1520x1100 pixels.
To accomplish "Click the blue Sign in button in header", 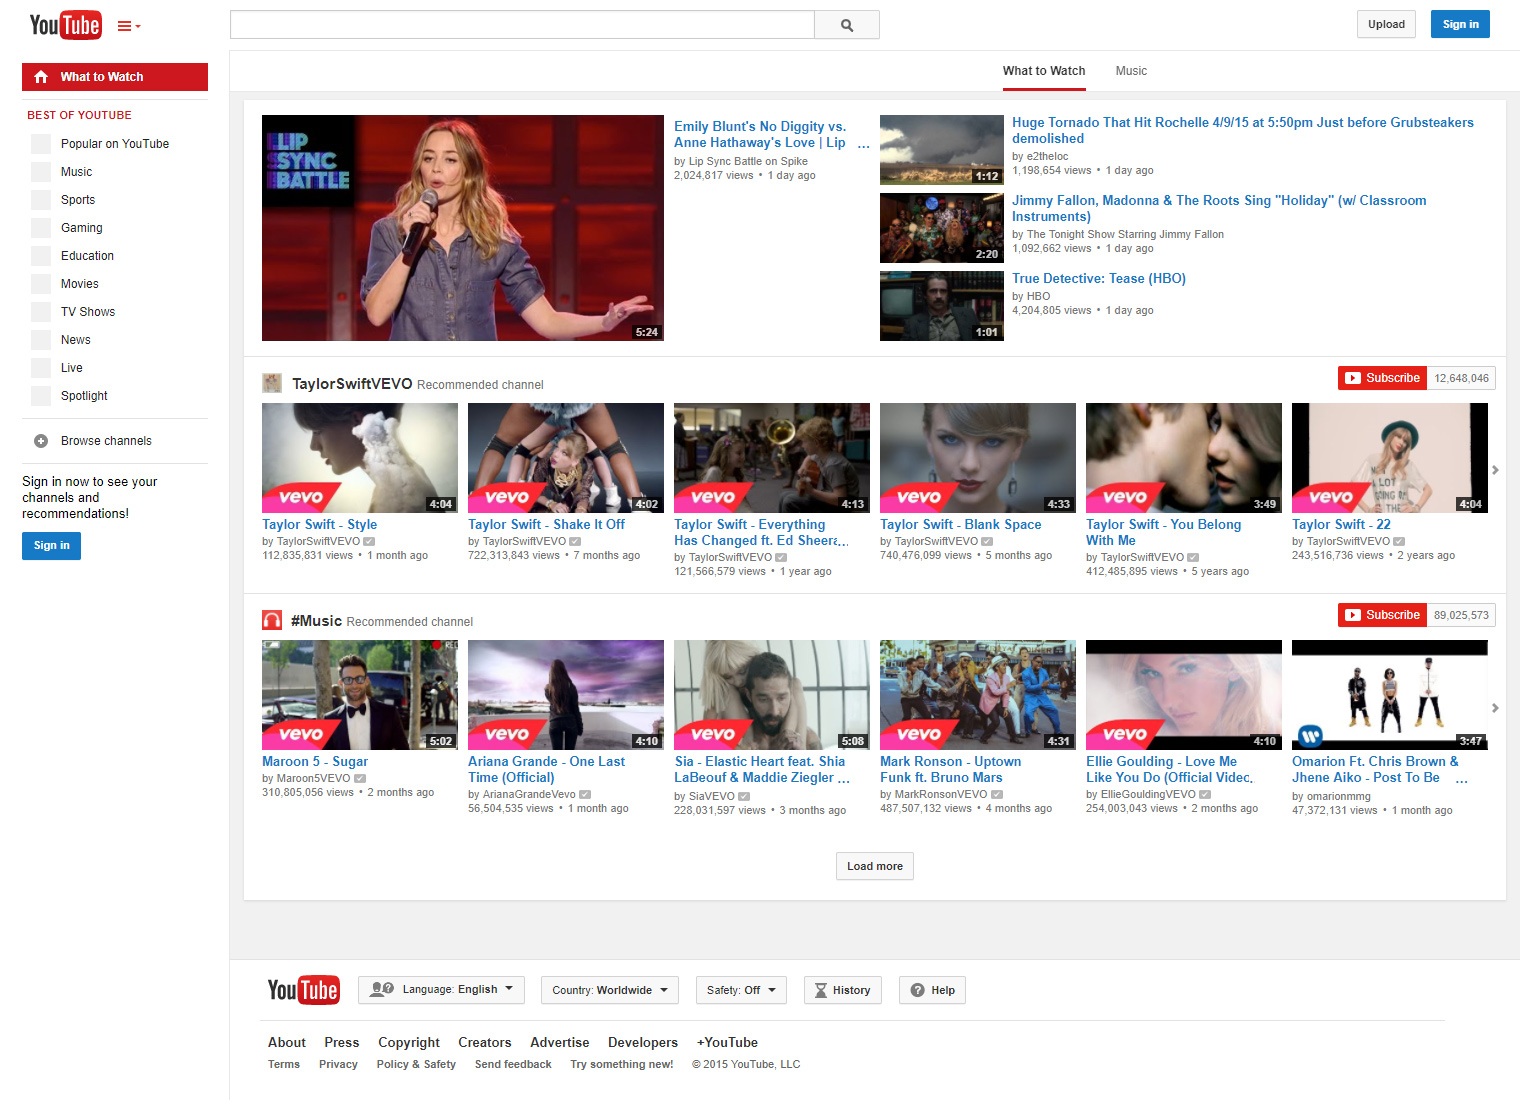I will 1460,24.
